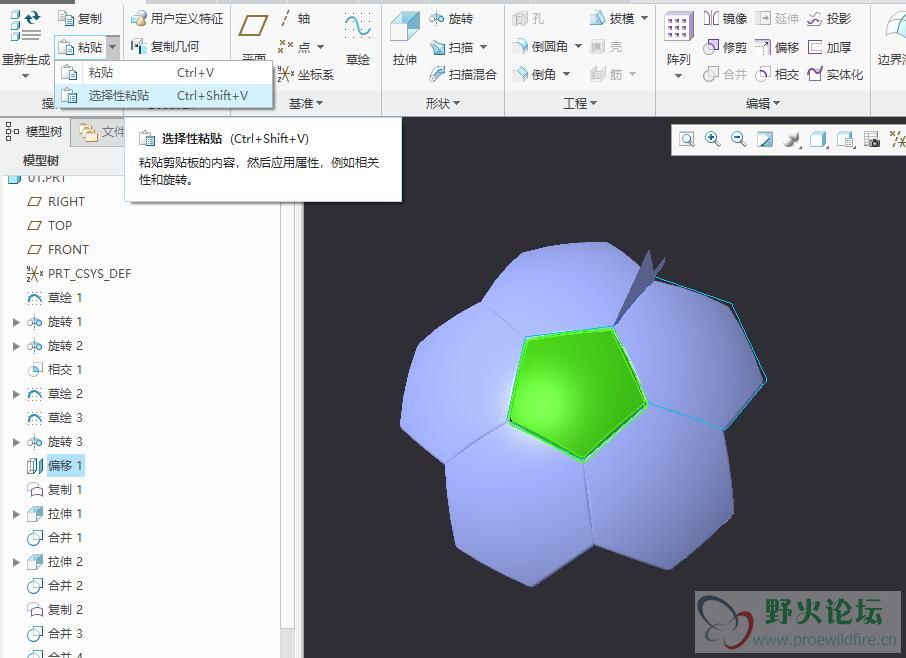This screenshot has width=906, height=658.
Task: Select the 轴 datum axis tool
Action: tap(295, 18)
